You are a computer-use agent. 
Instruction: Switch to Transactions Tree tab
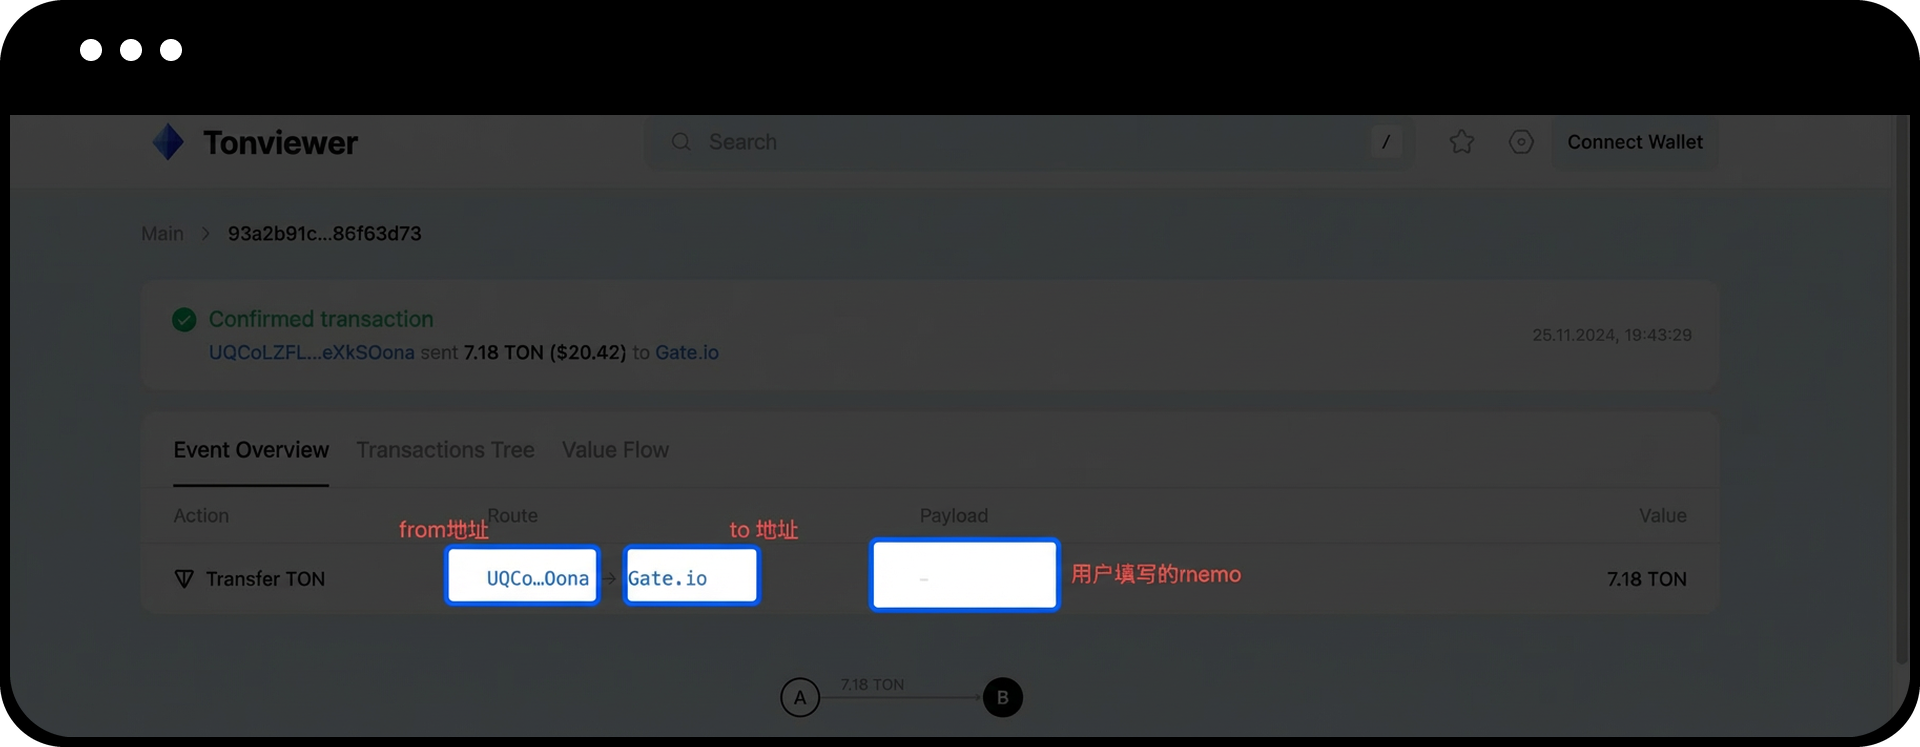(x=445, y=450)
